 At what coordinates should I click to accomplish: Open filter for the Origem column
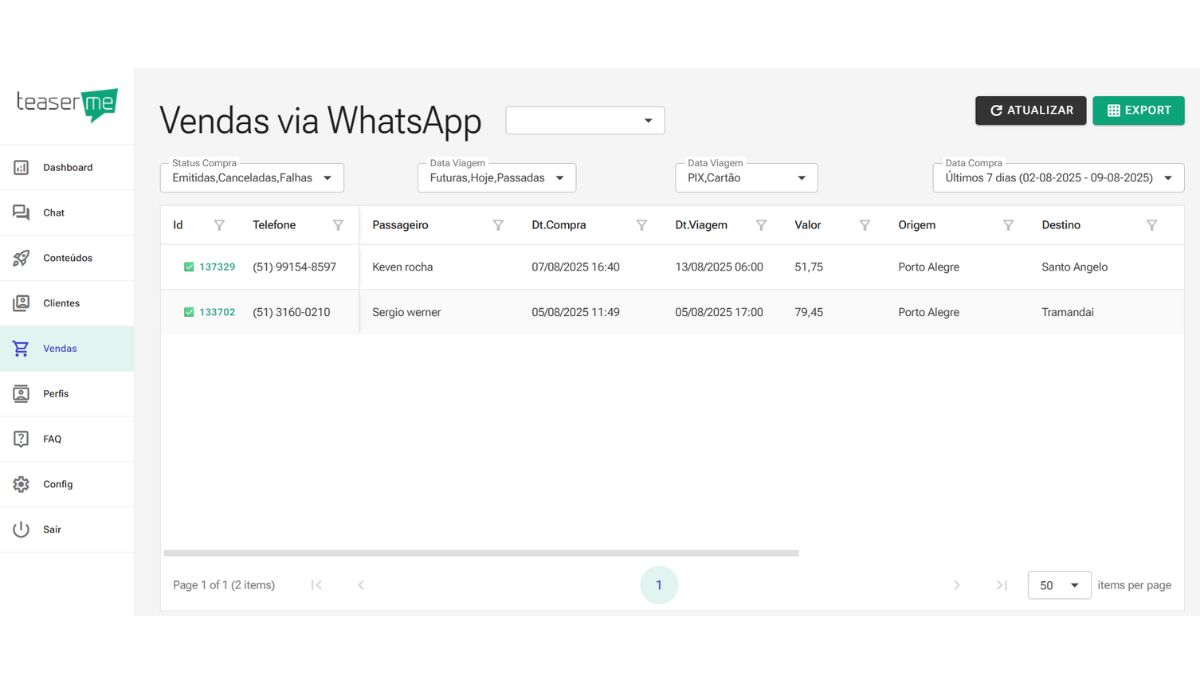point(1008,226)
